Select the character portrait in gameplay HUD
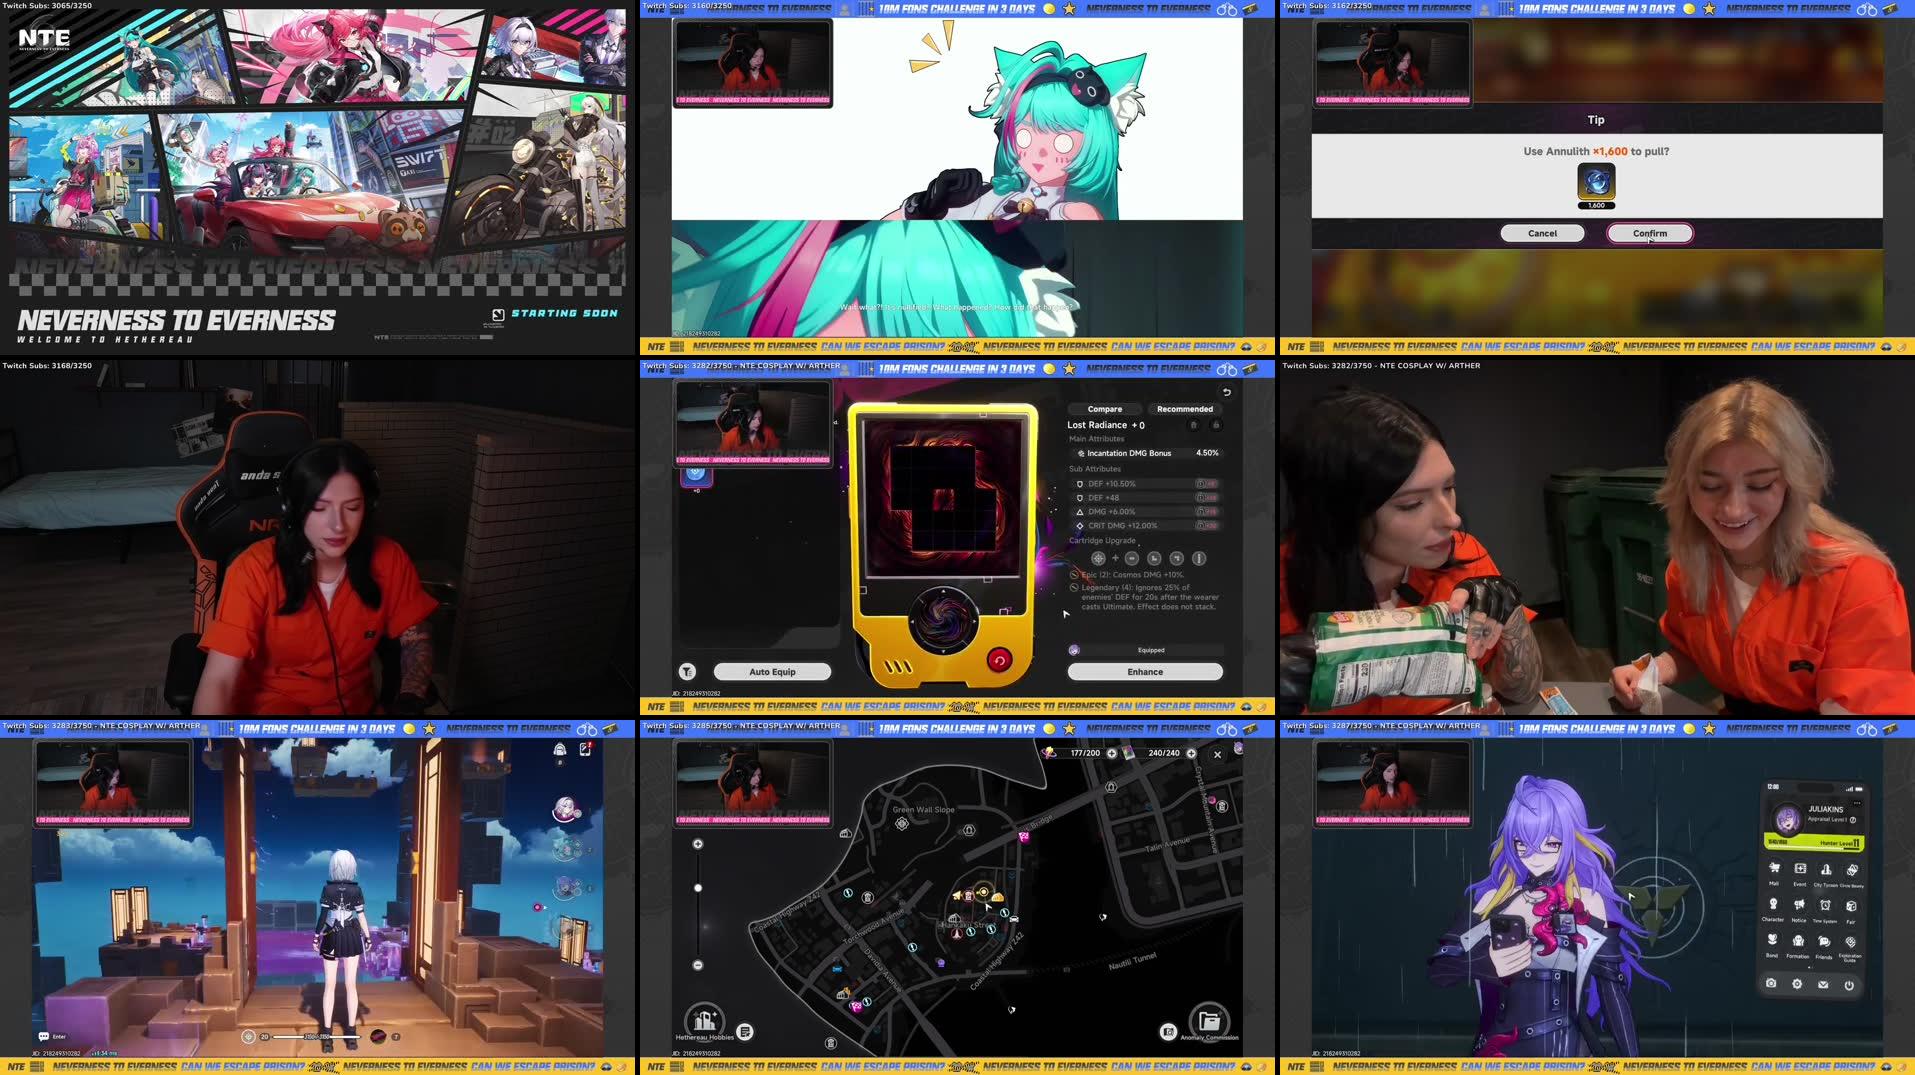The image size is (1915, 1075). [565, 810]
